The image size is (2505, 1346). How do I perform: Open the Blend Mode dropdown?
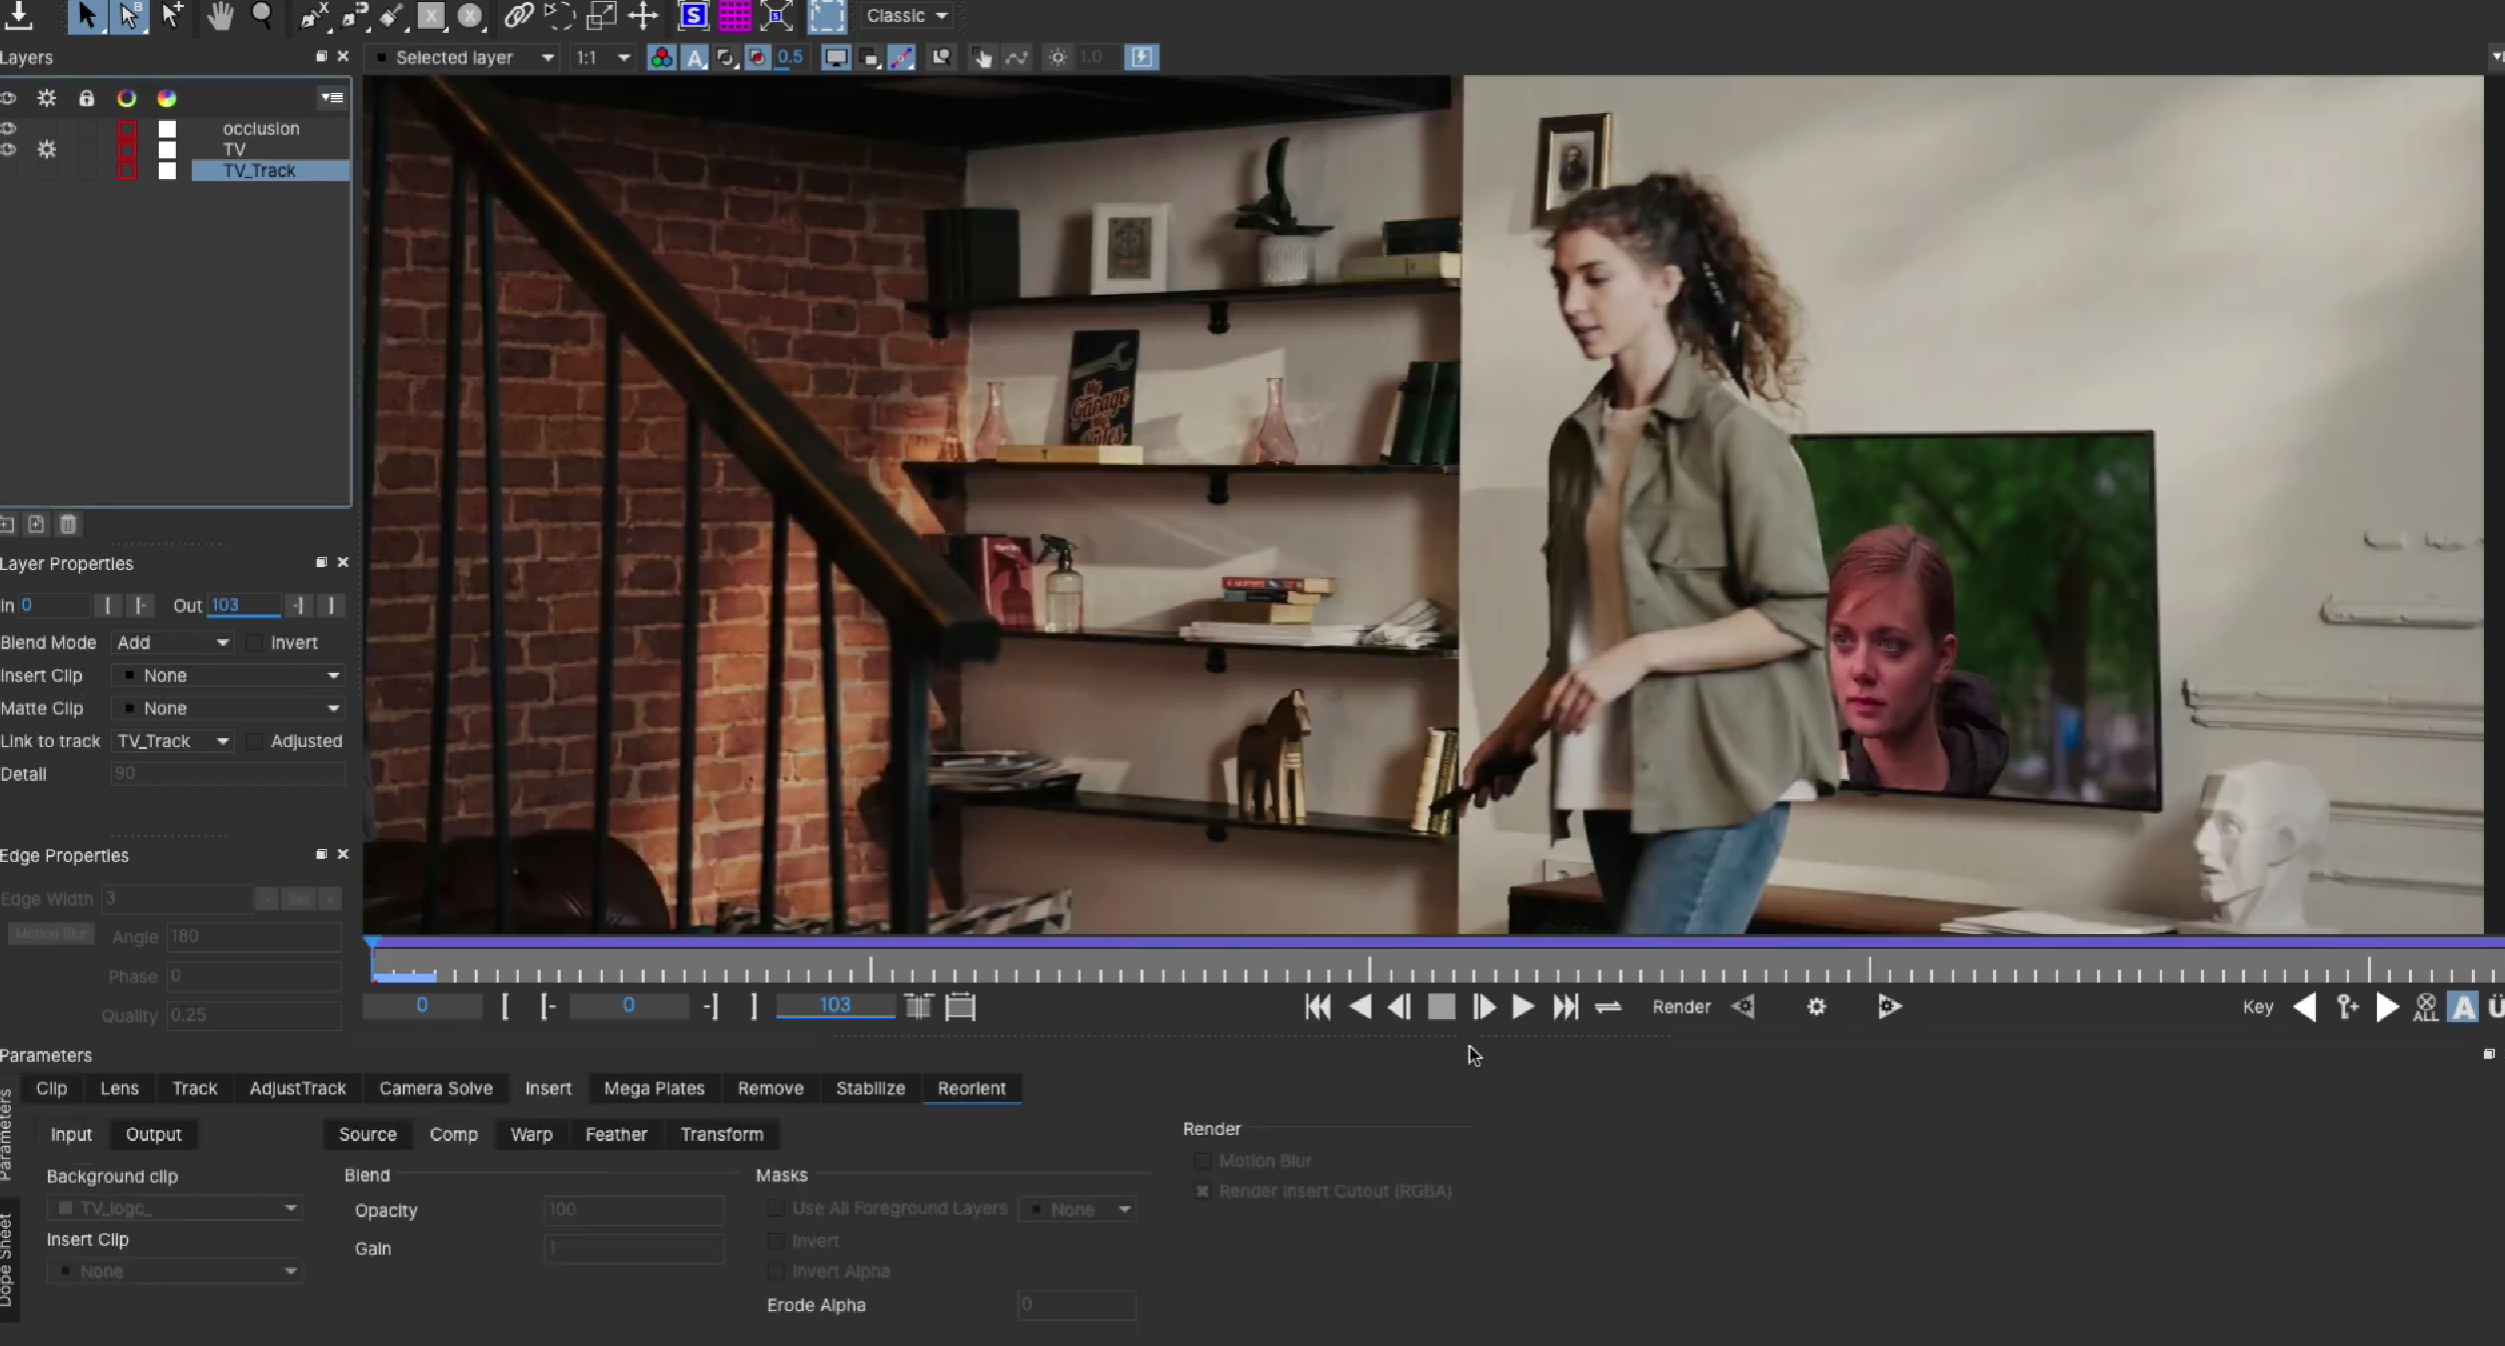173,643
